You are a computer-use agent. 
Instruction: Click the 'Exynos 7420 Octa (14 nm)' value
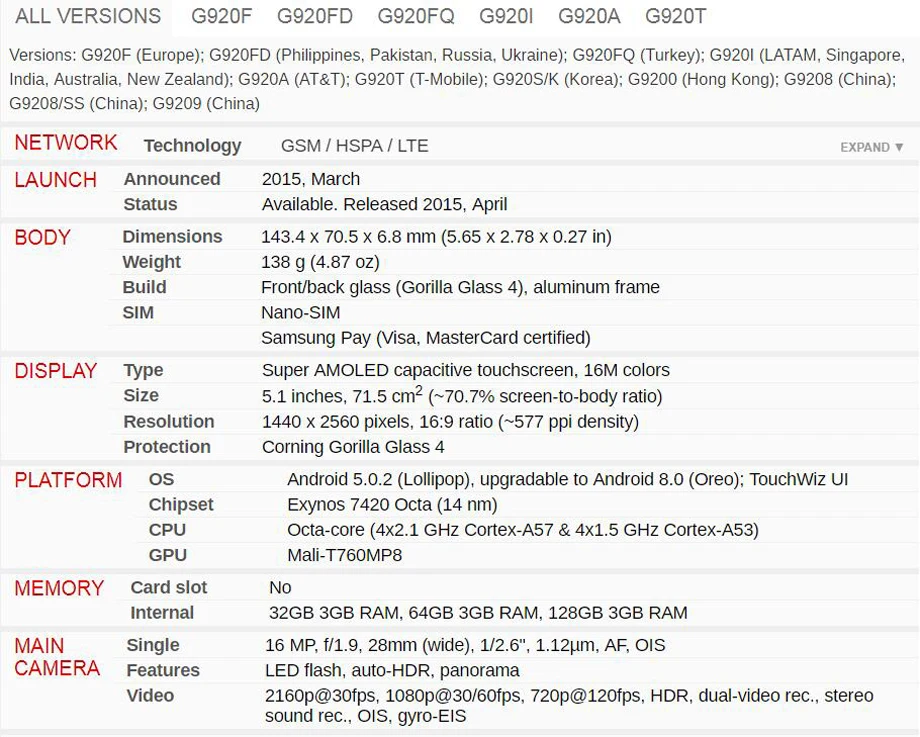click(x=393, y=505)
